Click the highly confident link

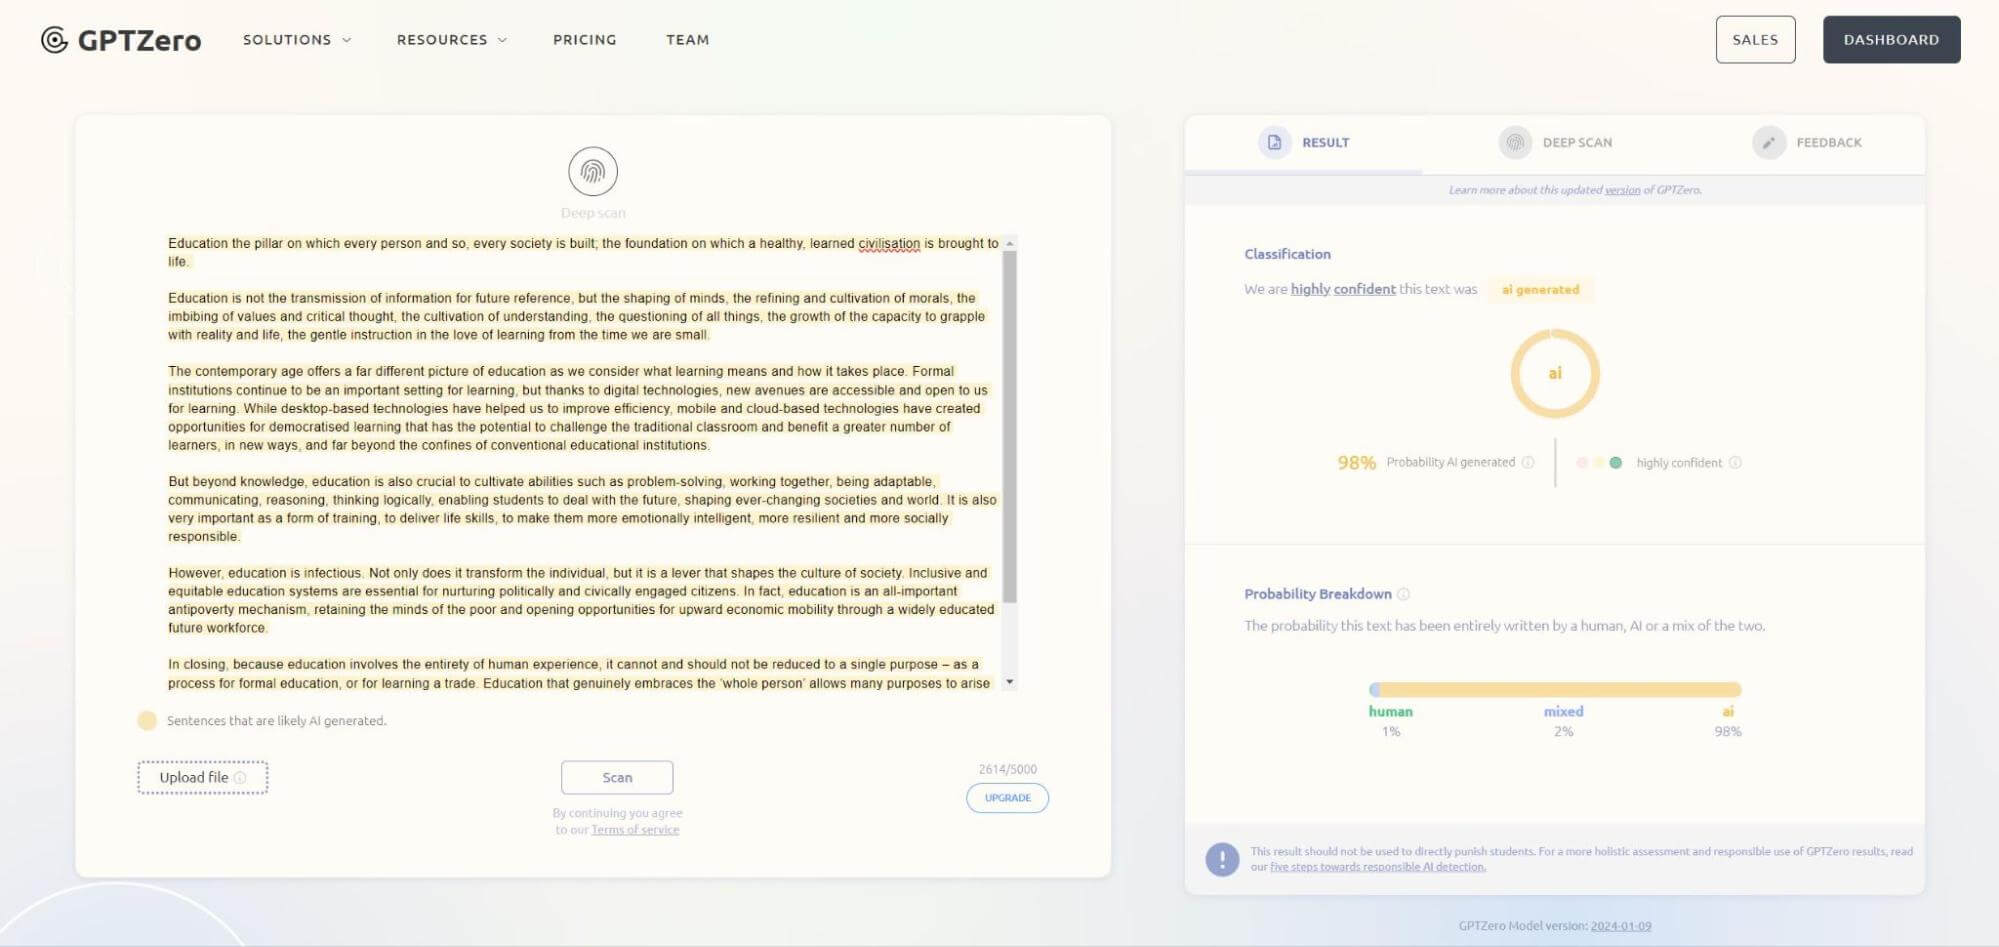point(1343,289)
